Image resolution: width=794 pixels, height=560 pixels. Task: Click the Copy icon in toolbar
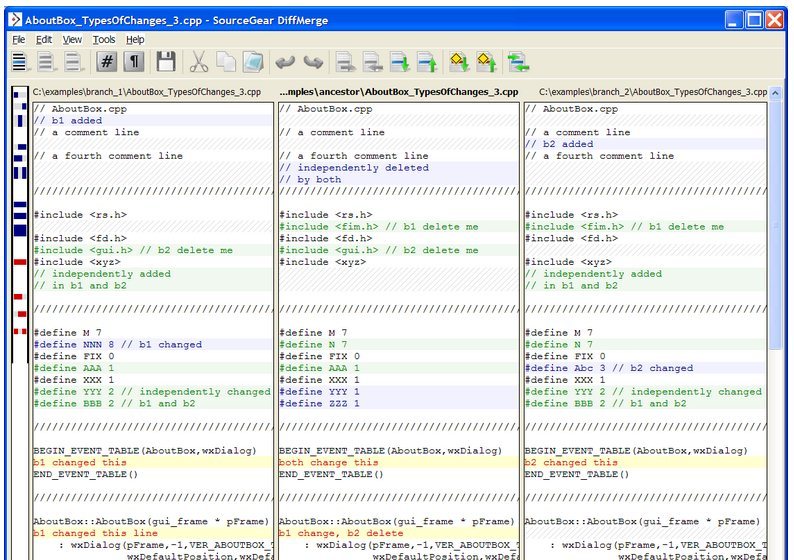pyautogui.click(x=226, y=62)
